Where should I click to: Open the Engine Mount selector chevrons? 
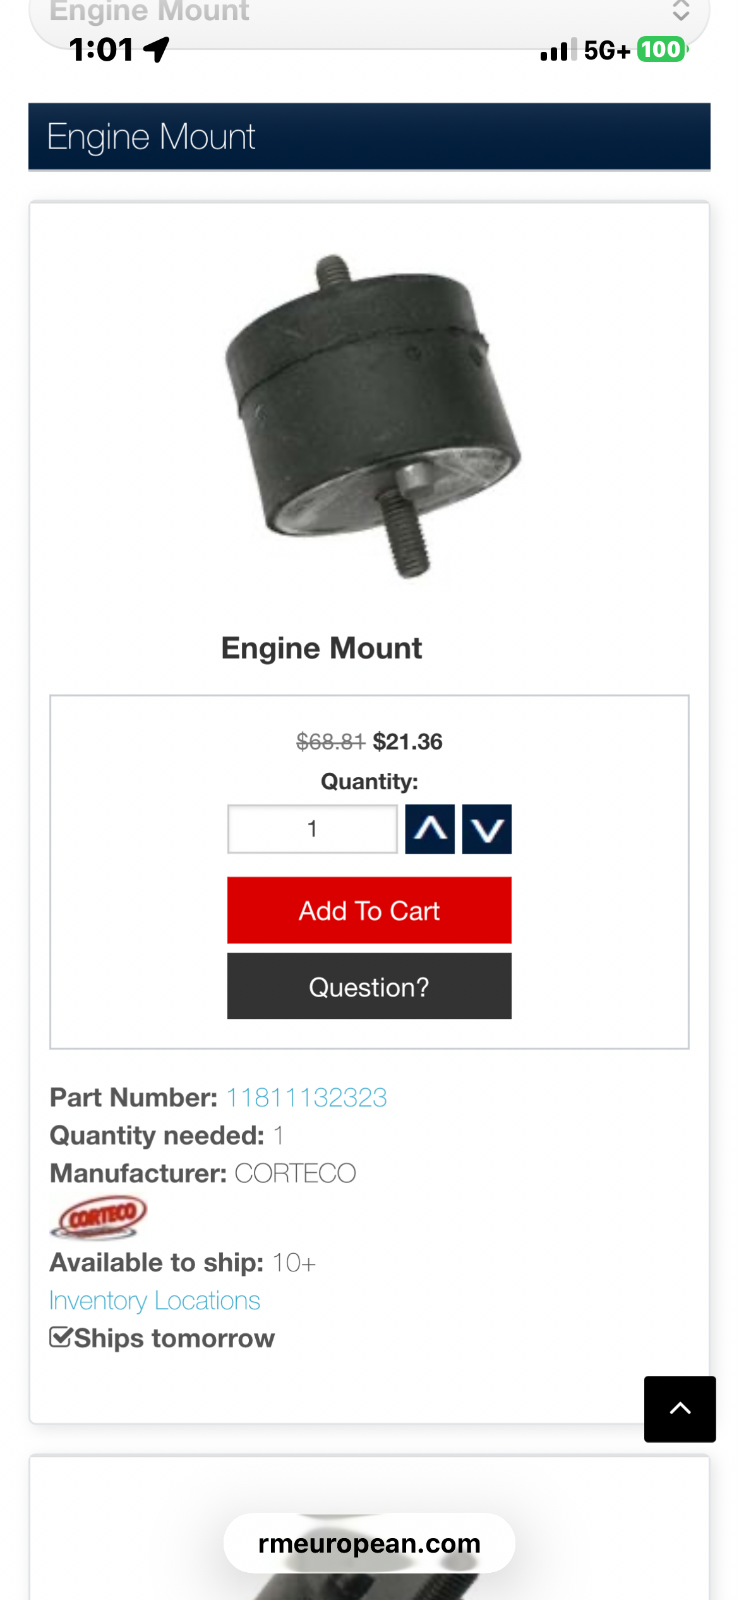[x=681, y=11]
